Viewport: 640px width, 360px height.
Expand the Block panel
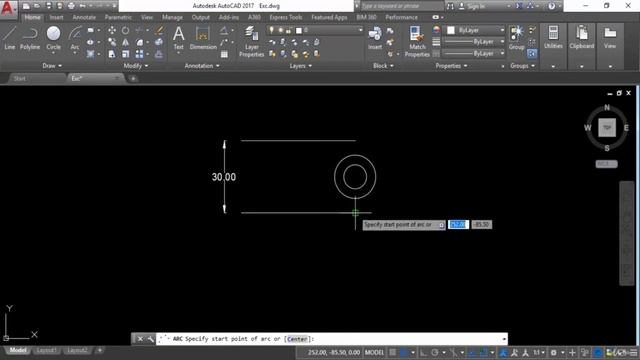383,66
